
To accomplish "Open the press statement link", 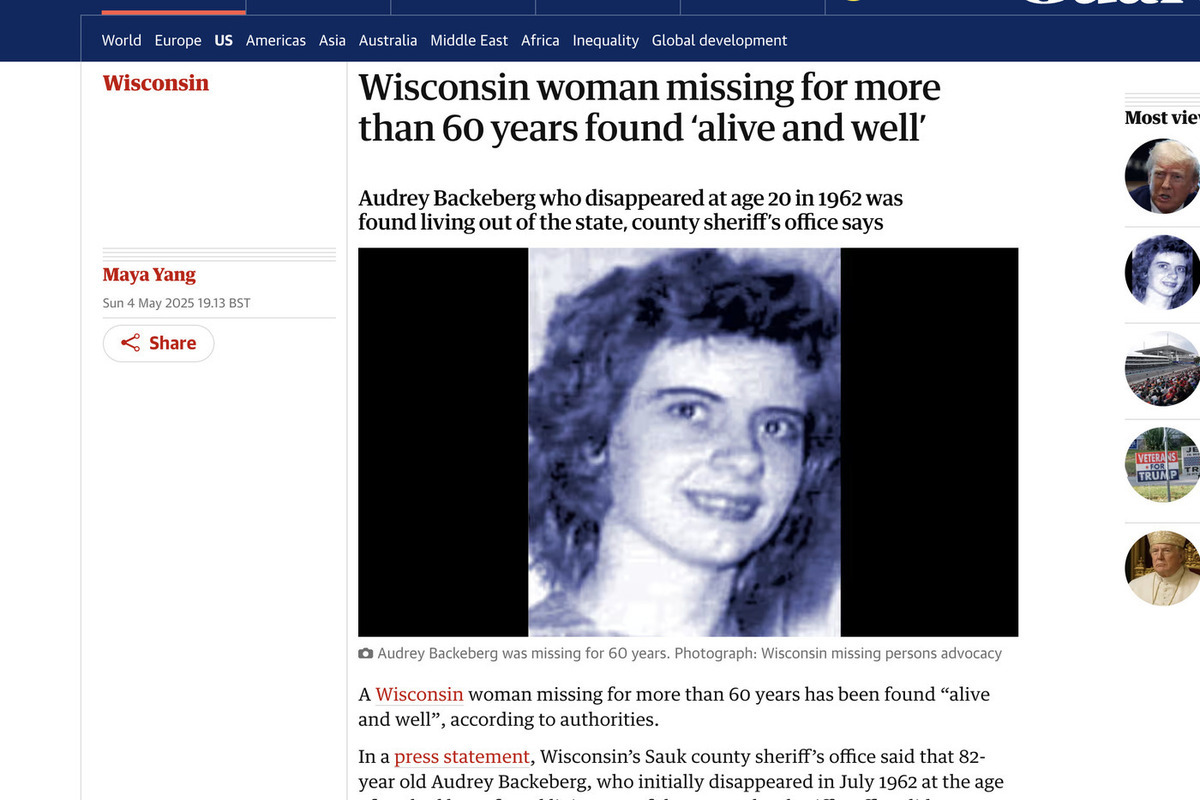I will point(462,756).
